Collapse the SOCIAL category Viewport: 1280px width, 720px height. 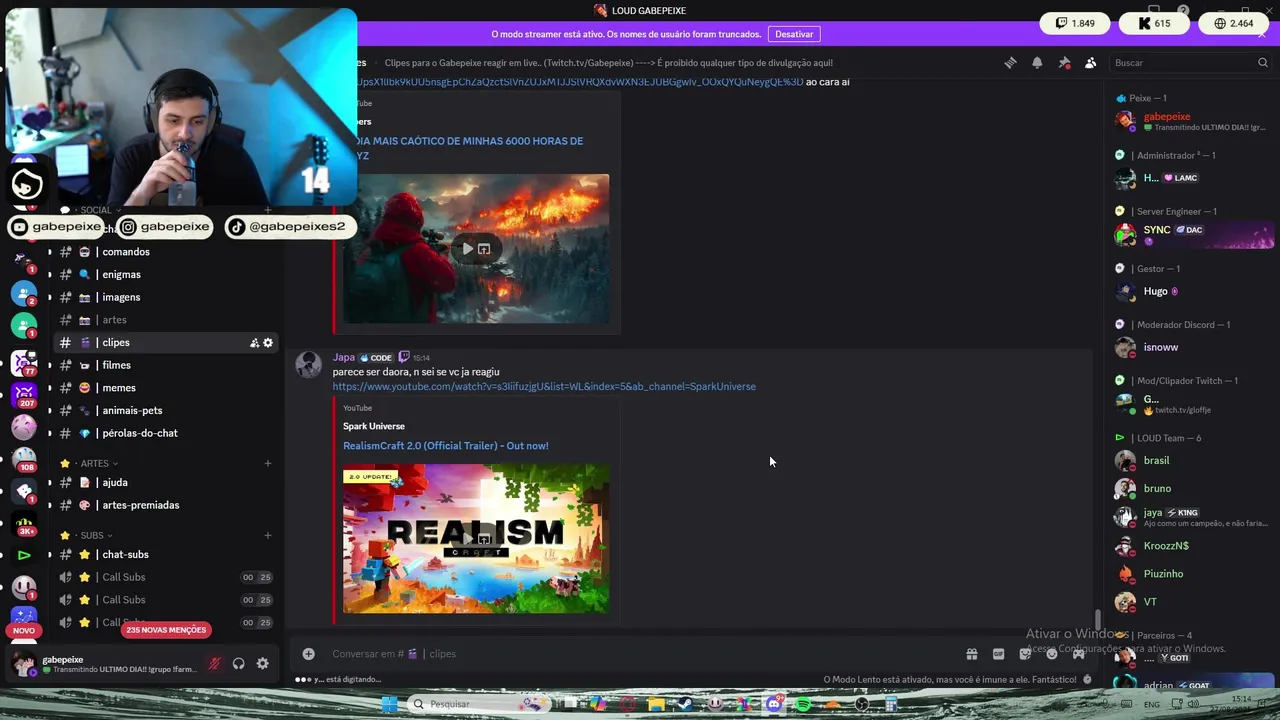92,210
